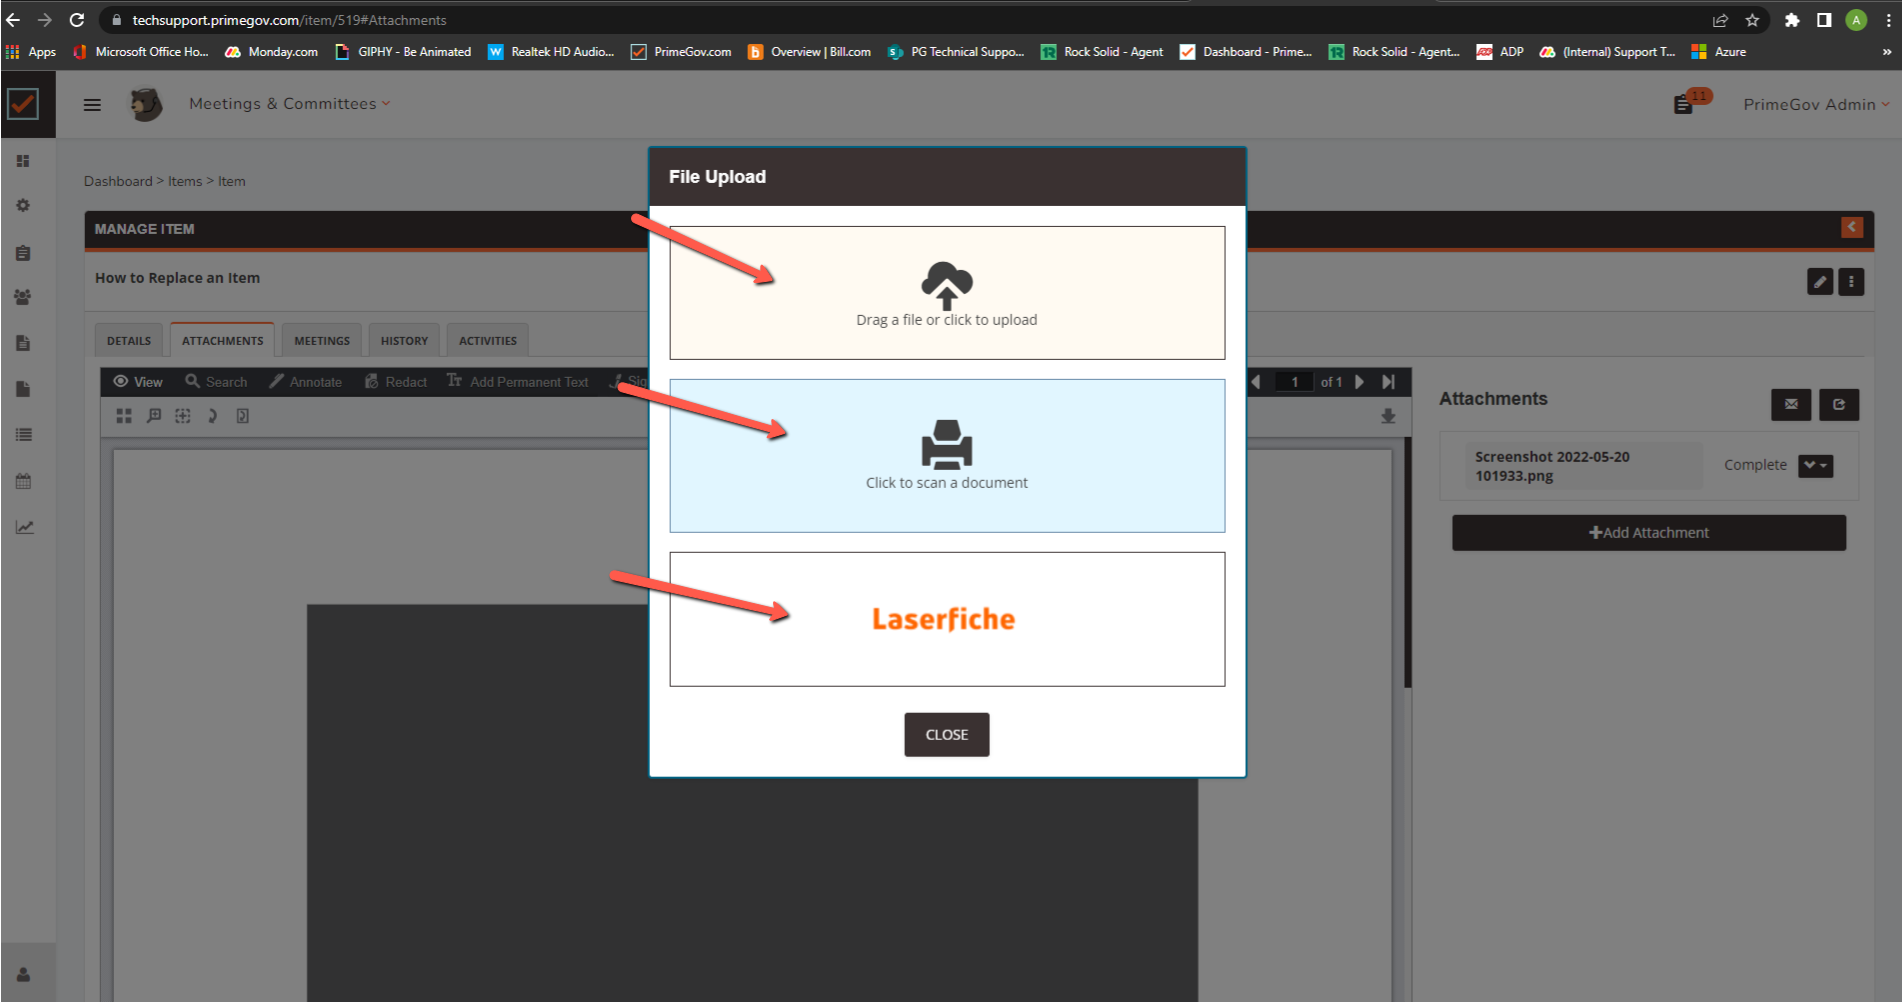Open calendar icon in left sidebar
The image size is (1902, 1002).
[x=24, y=481]
